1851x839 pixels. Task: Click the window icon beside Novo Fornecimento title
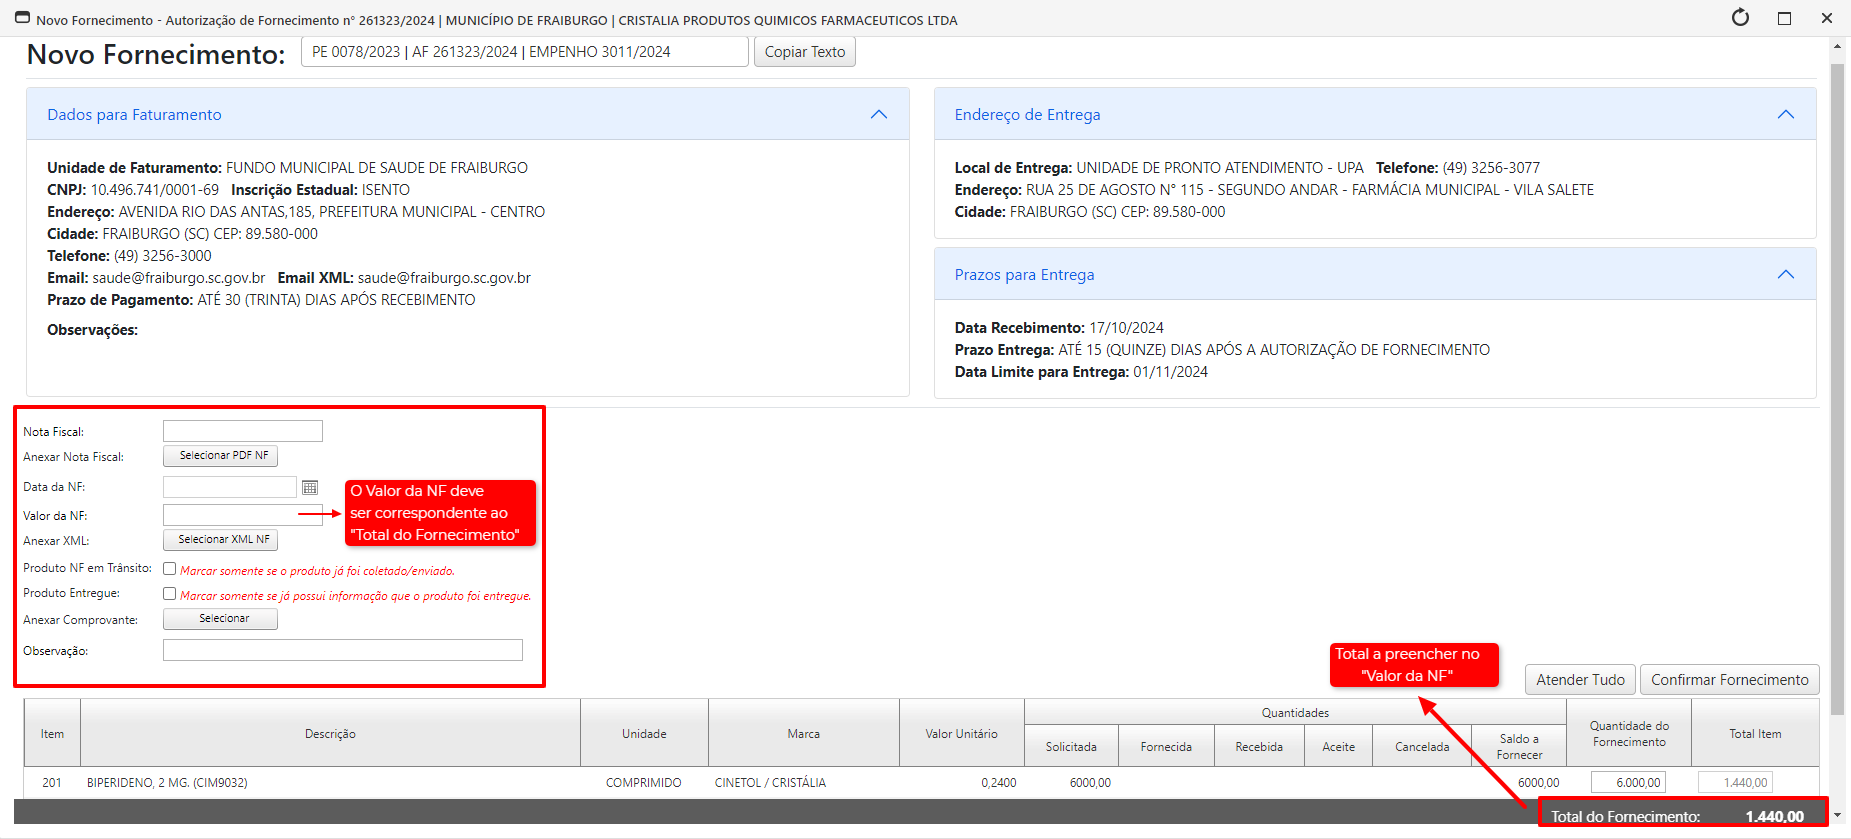click(x=22, y=19)
